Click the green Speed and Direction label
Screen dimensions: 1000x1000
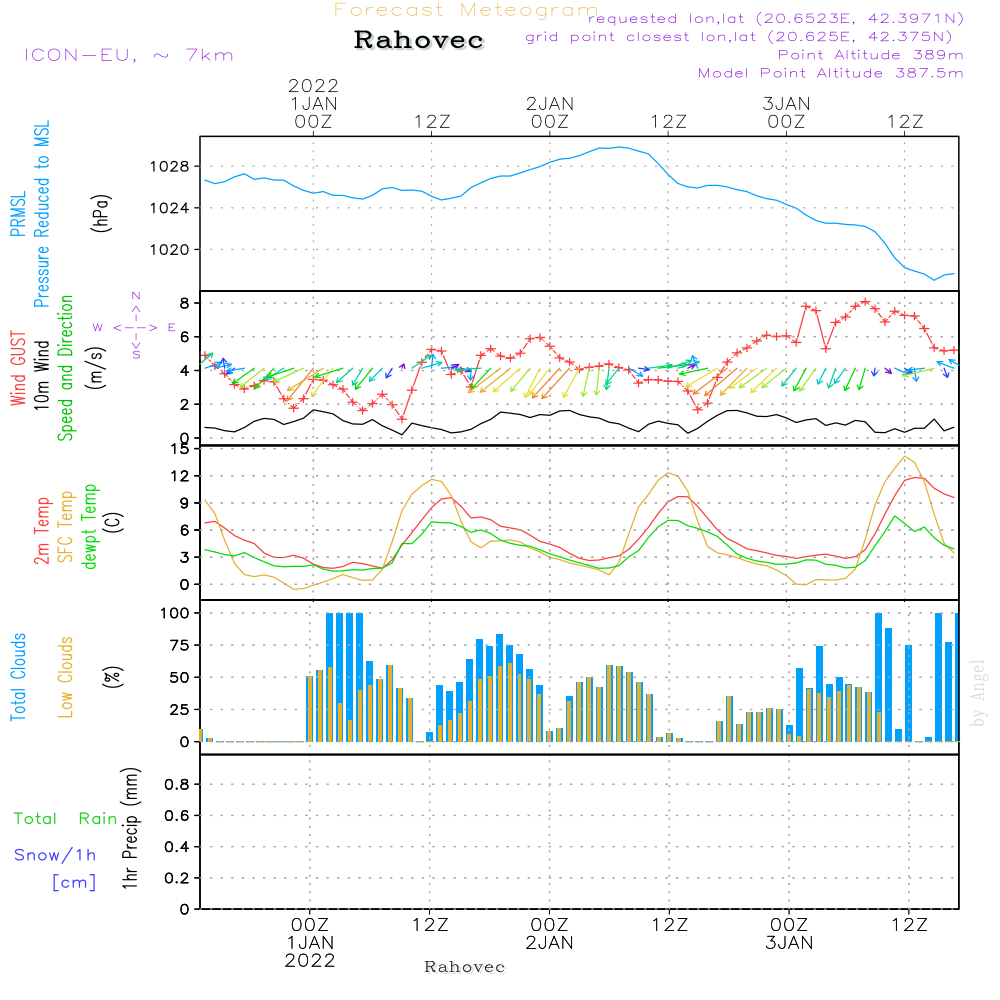click(x=66, y=367)
